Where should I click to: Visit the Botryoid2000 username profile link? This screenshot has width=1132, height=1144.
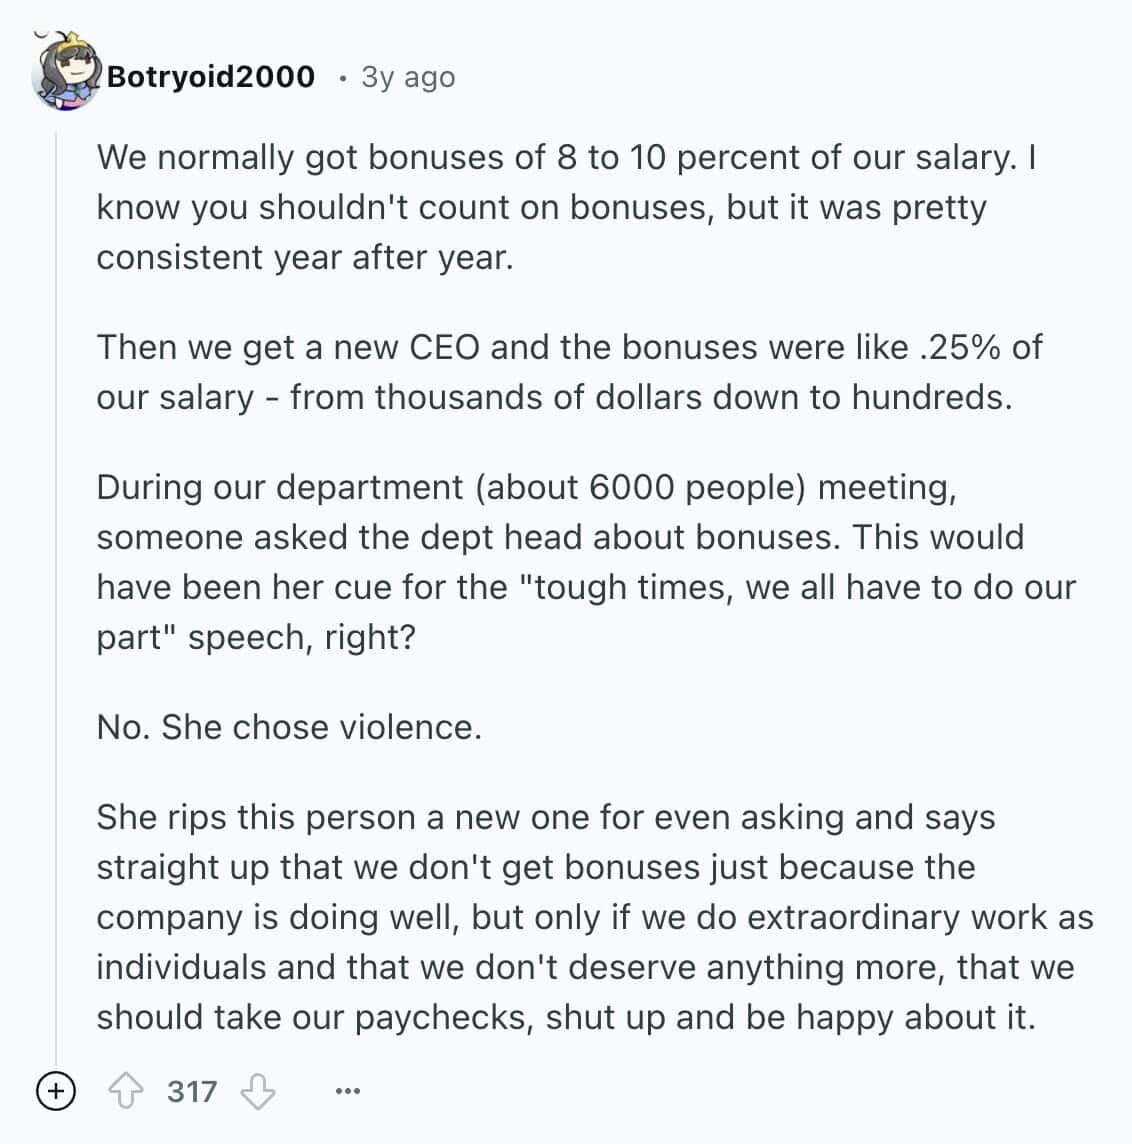(x=210, y=77)
